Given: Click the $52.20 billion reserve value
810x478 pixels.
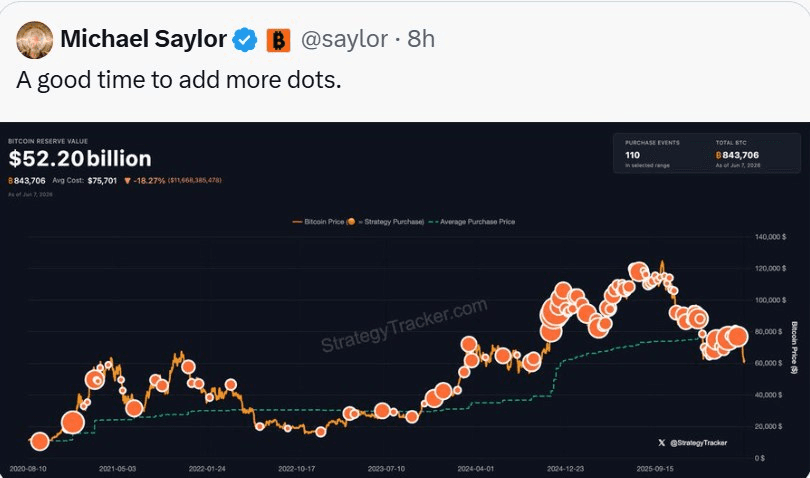Looking at the screenshot, I should click(x=80, y=159).
